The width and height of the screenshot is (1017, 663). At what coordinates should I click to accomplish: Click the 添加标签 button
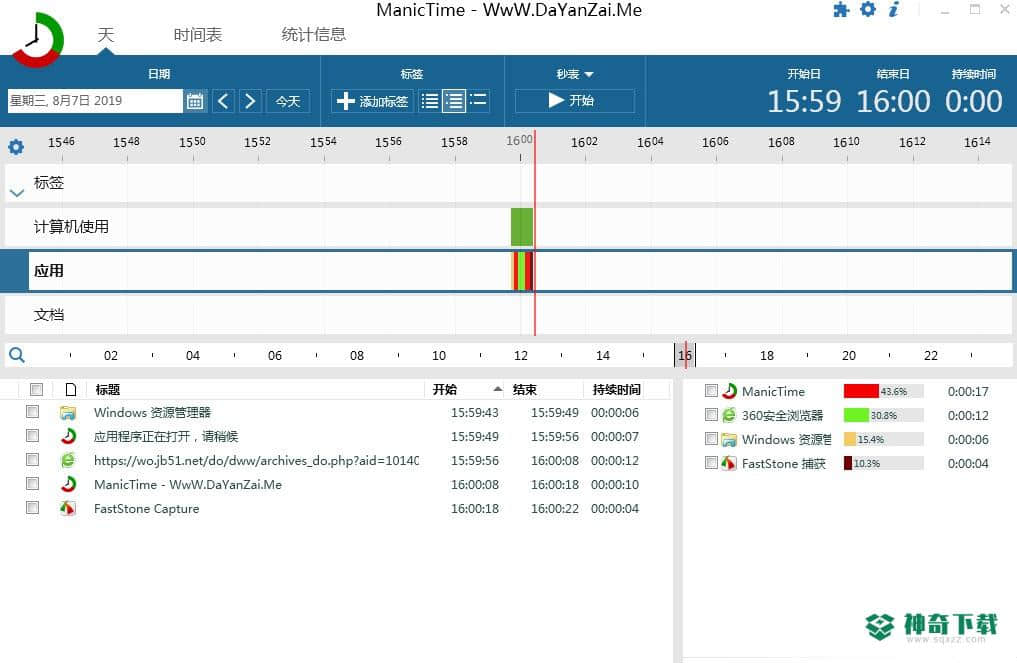(x=373, y=101)
